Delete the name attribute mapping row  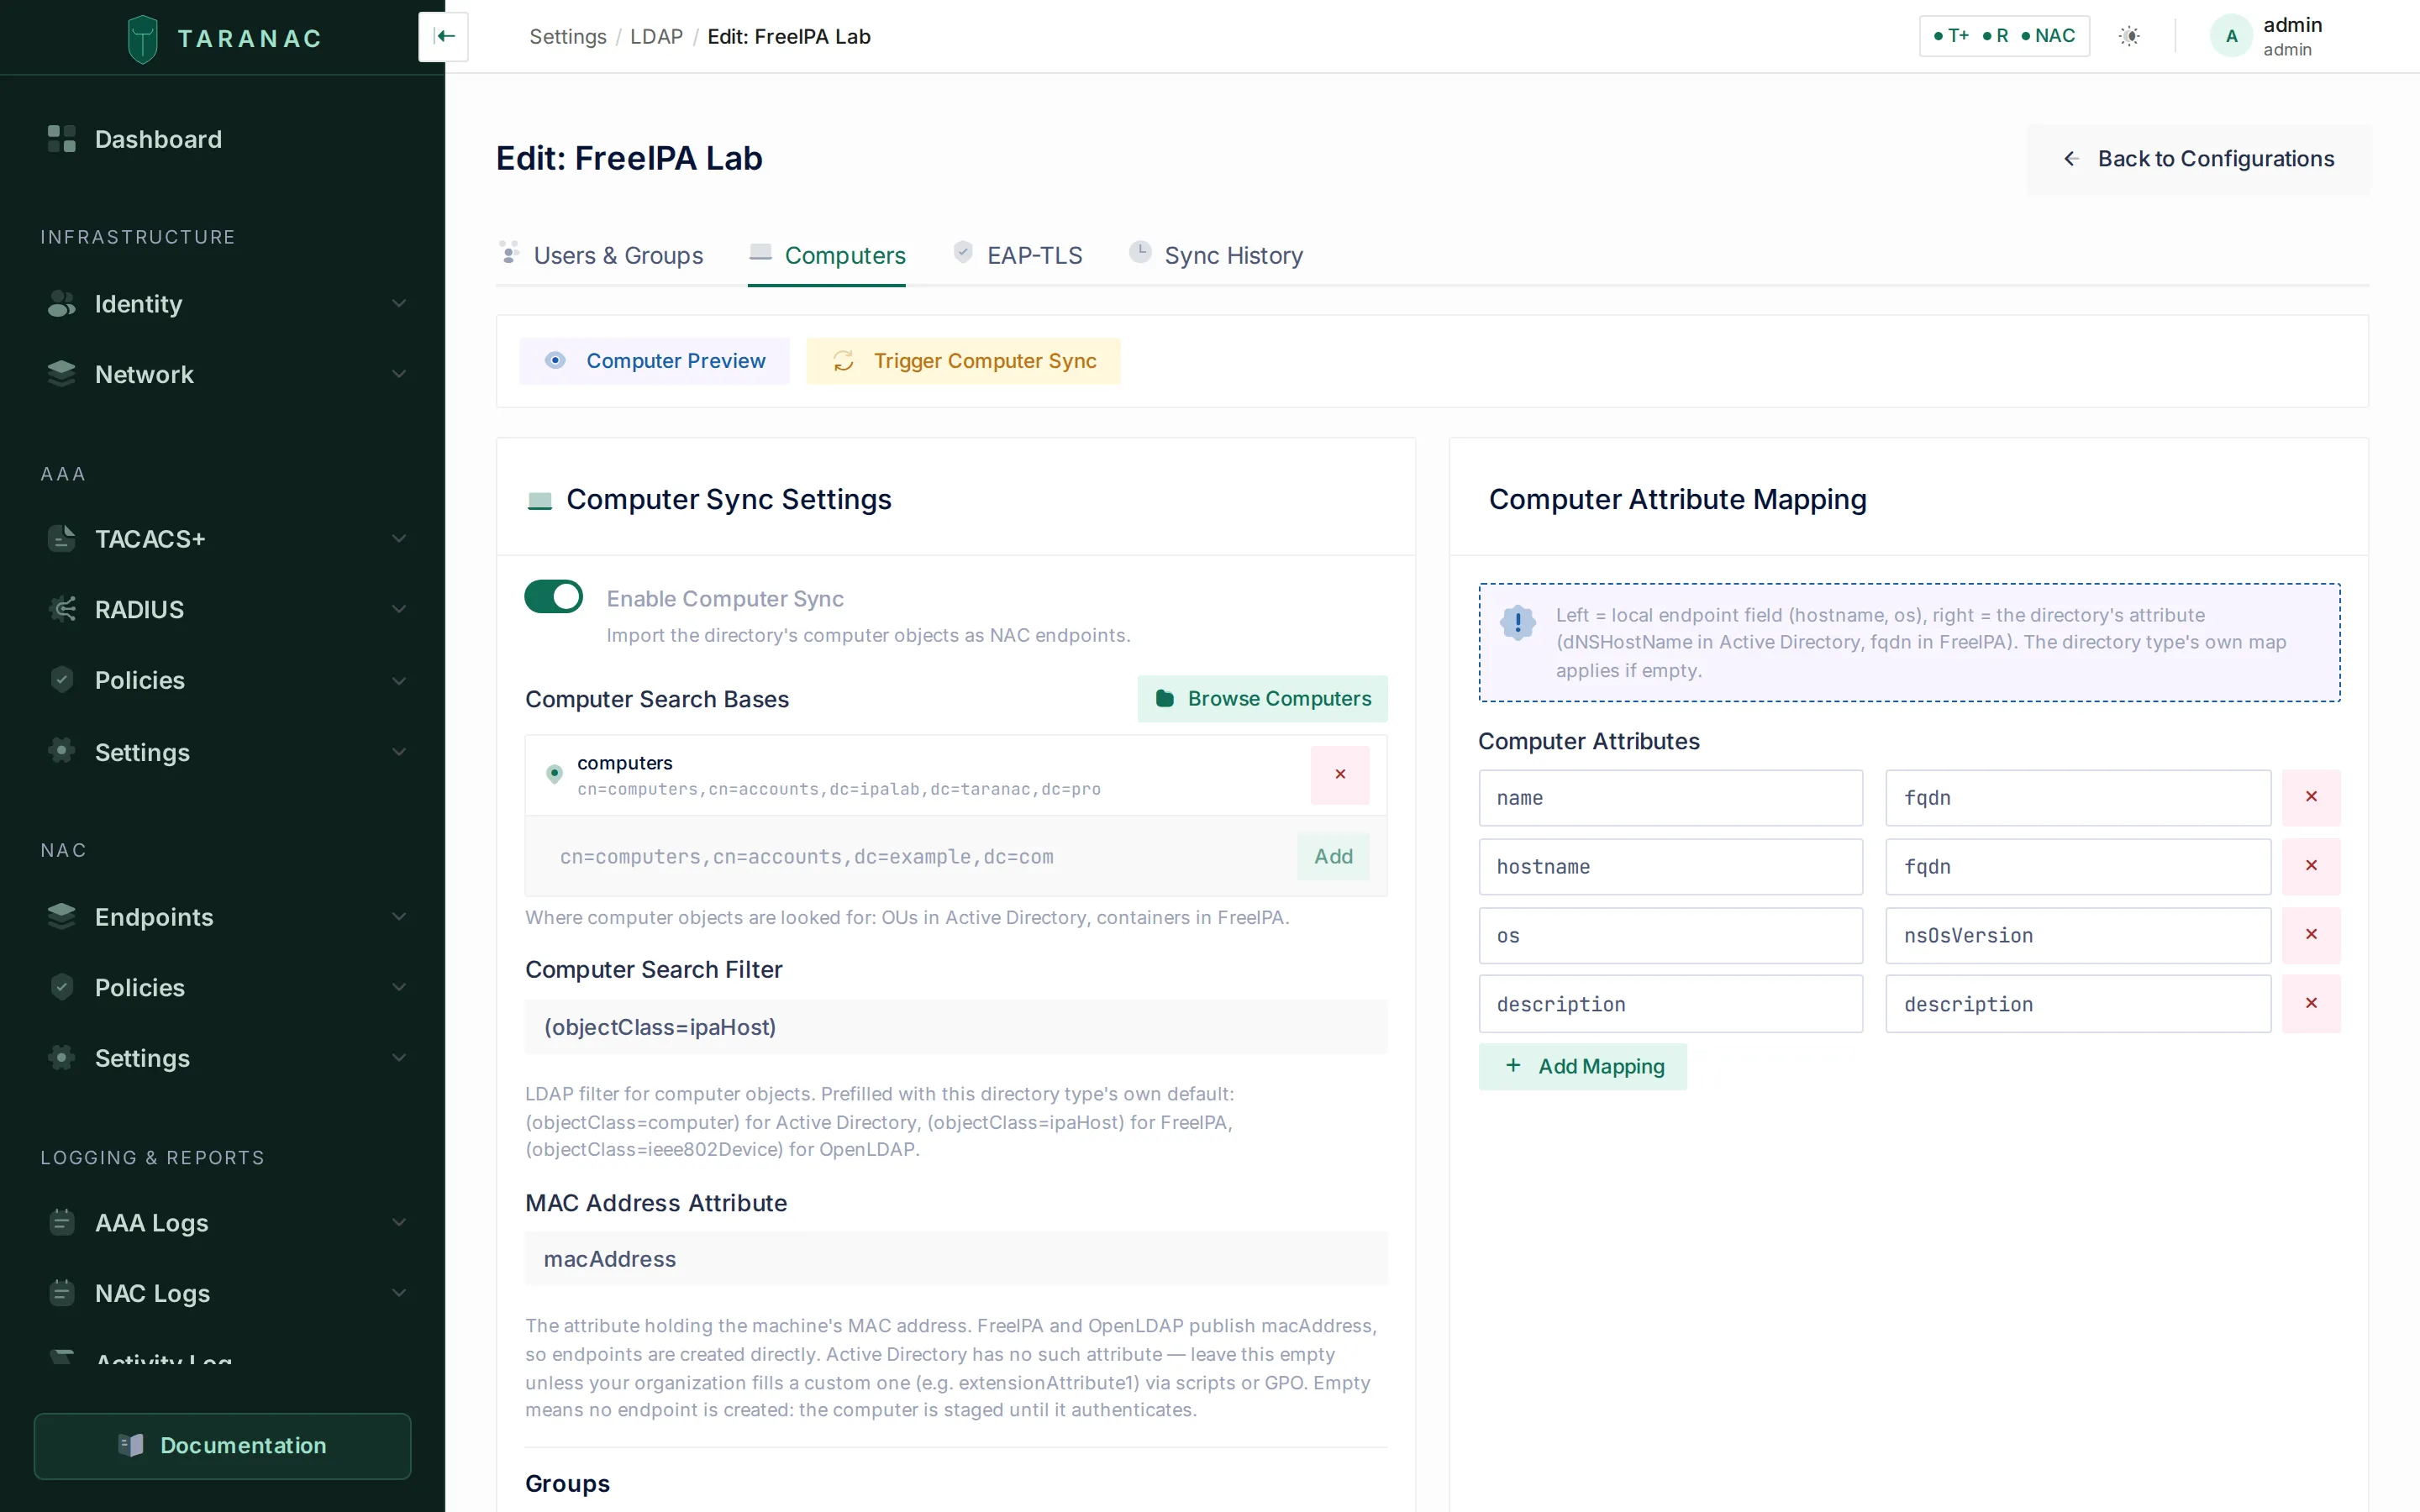[2311, 797]
